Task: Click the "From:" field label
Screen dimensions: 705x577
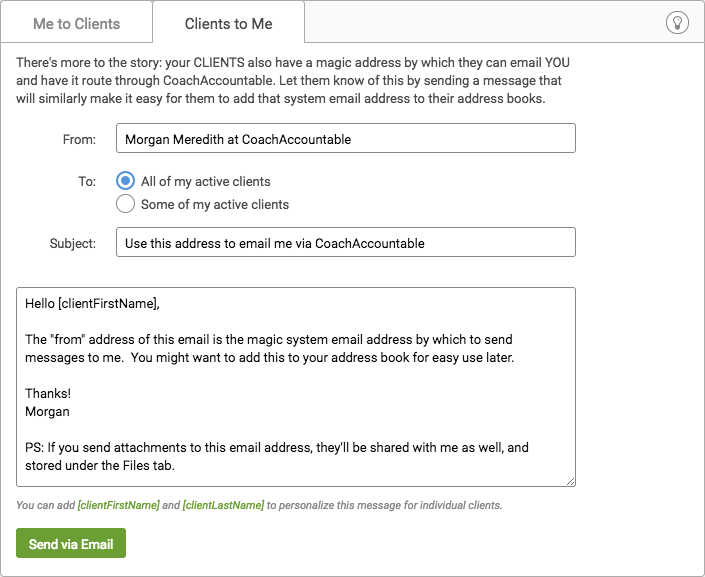Action: tap(79, 139)
